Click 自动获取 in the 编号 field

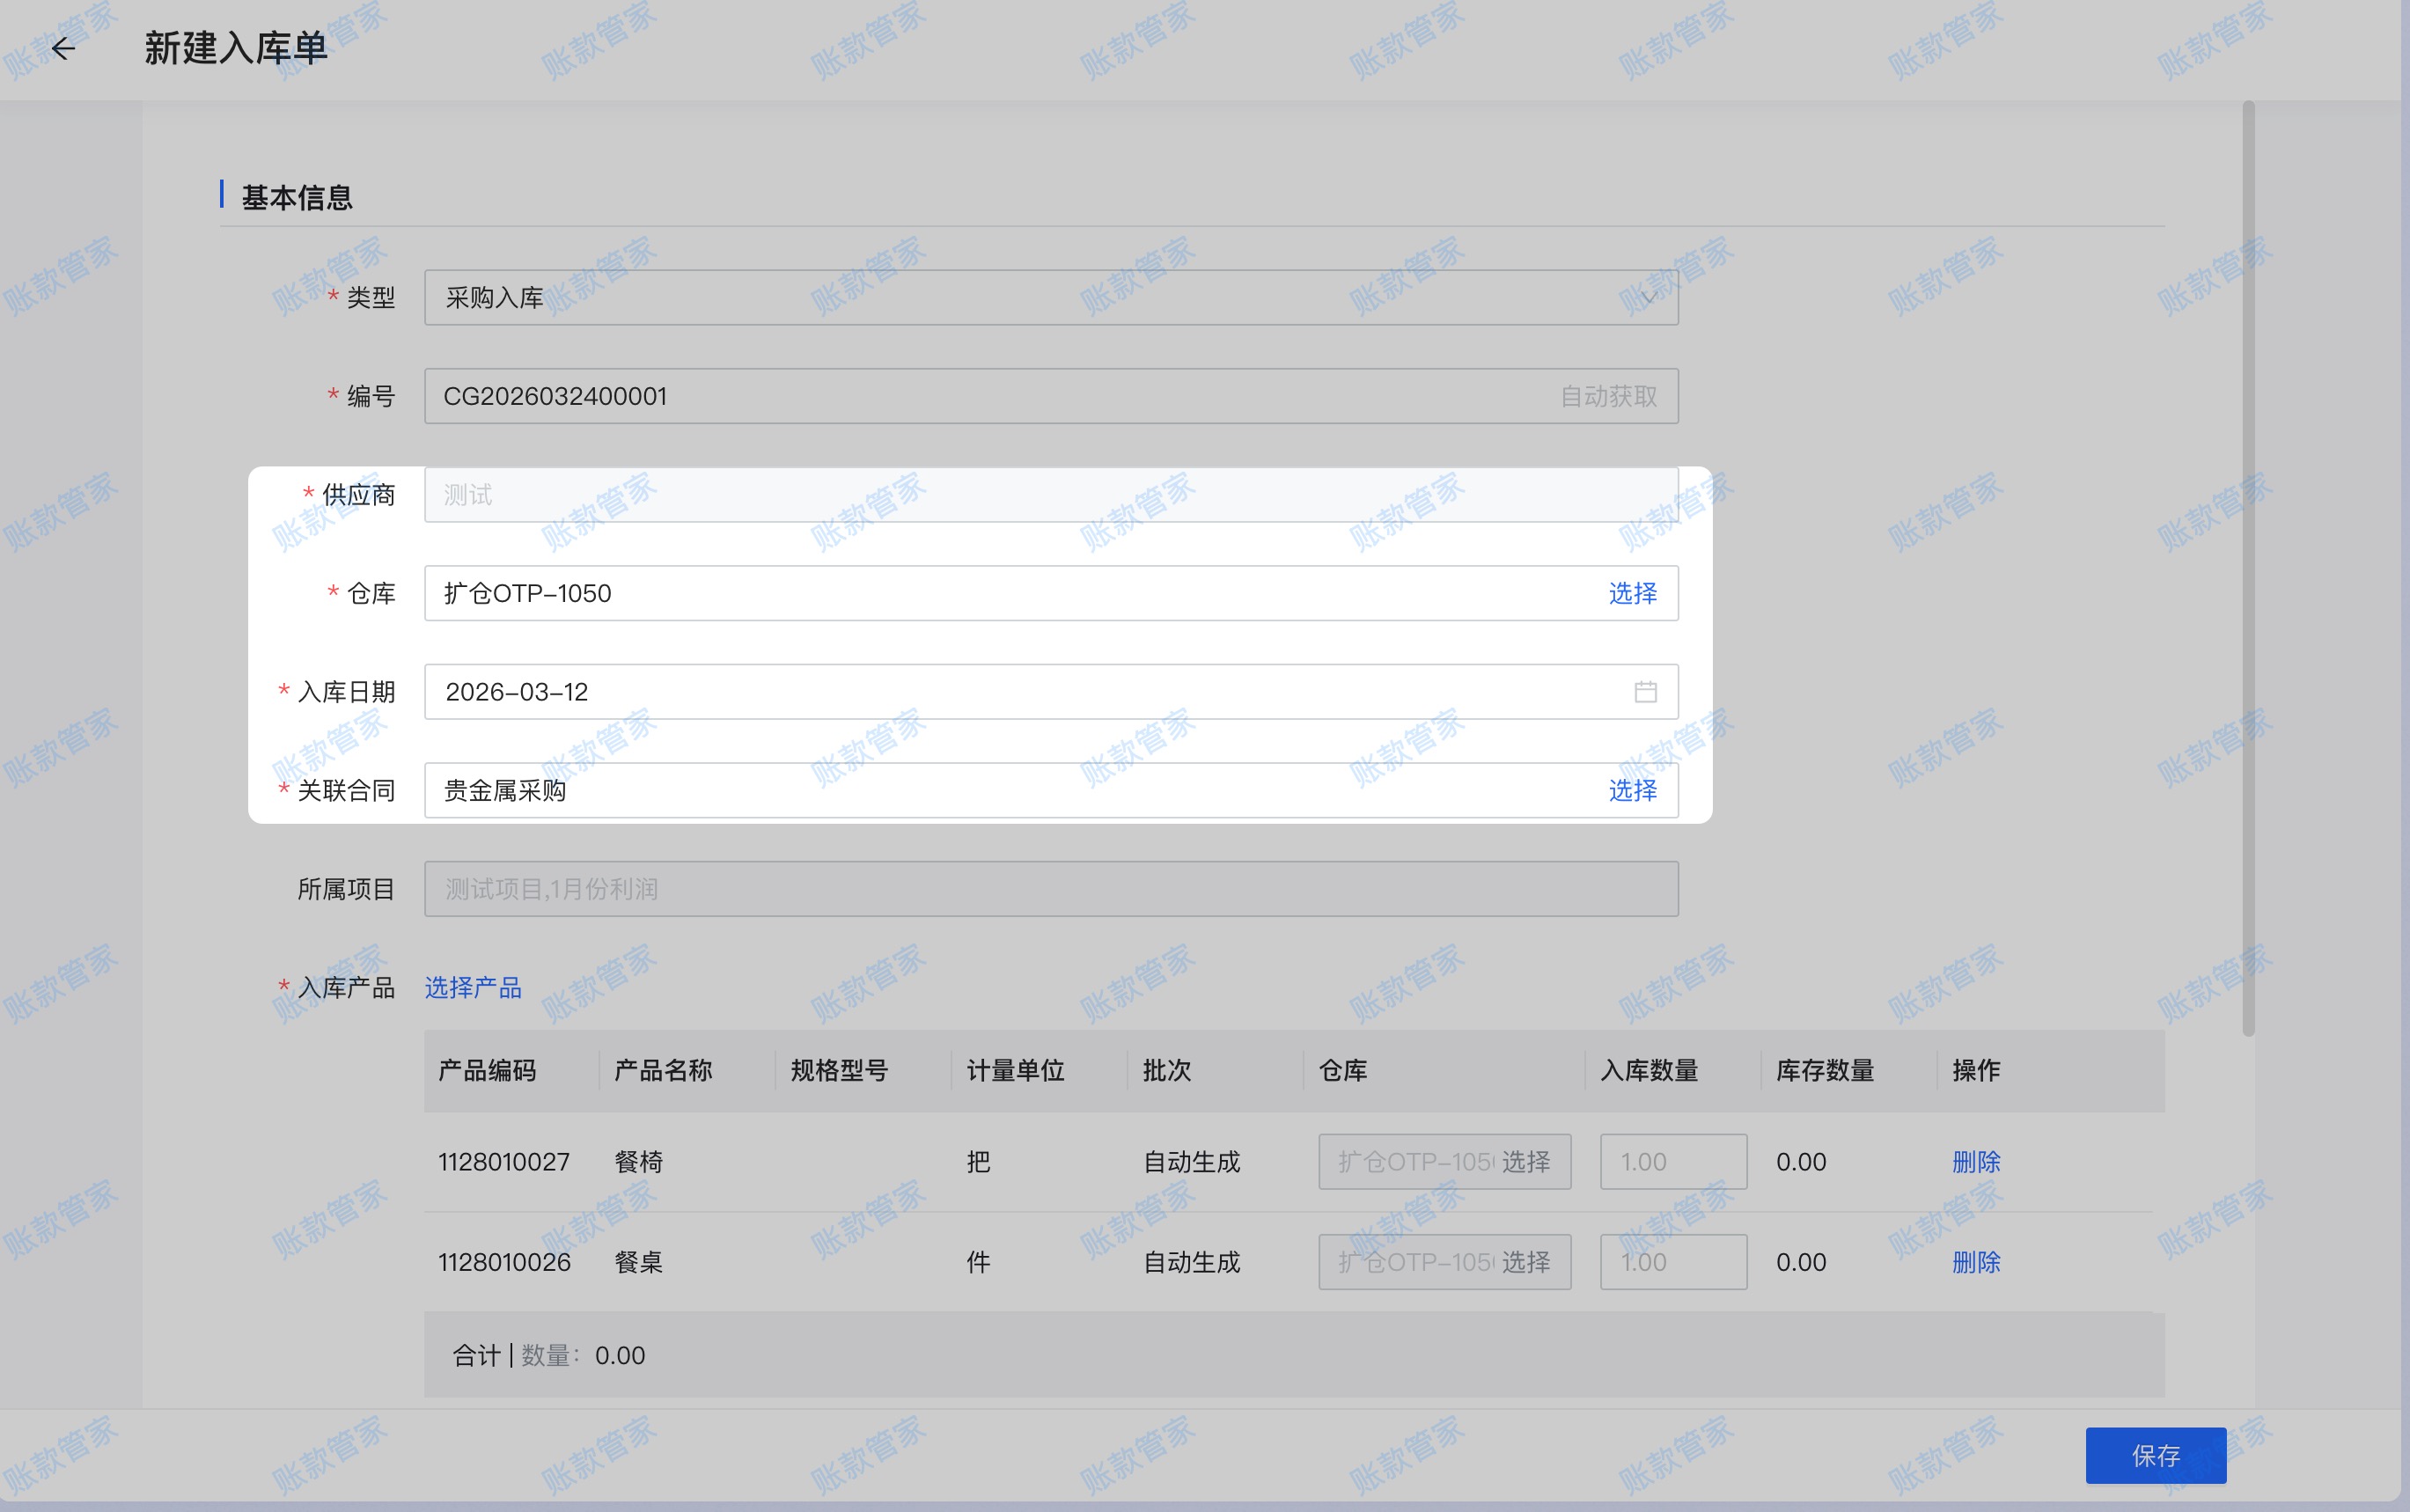(1608, 397)
